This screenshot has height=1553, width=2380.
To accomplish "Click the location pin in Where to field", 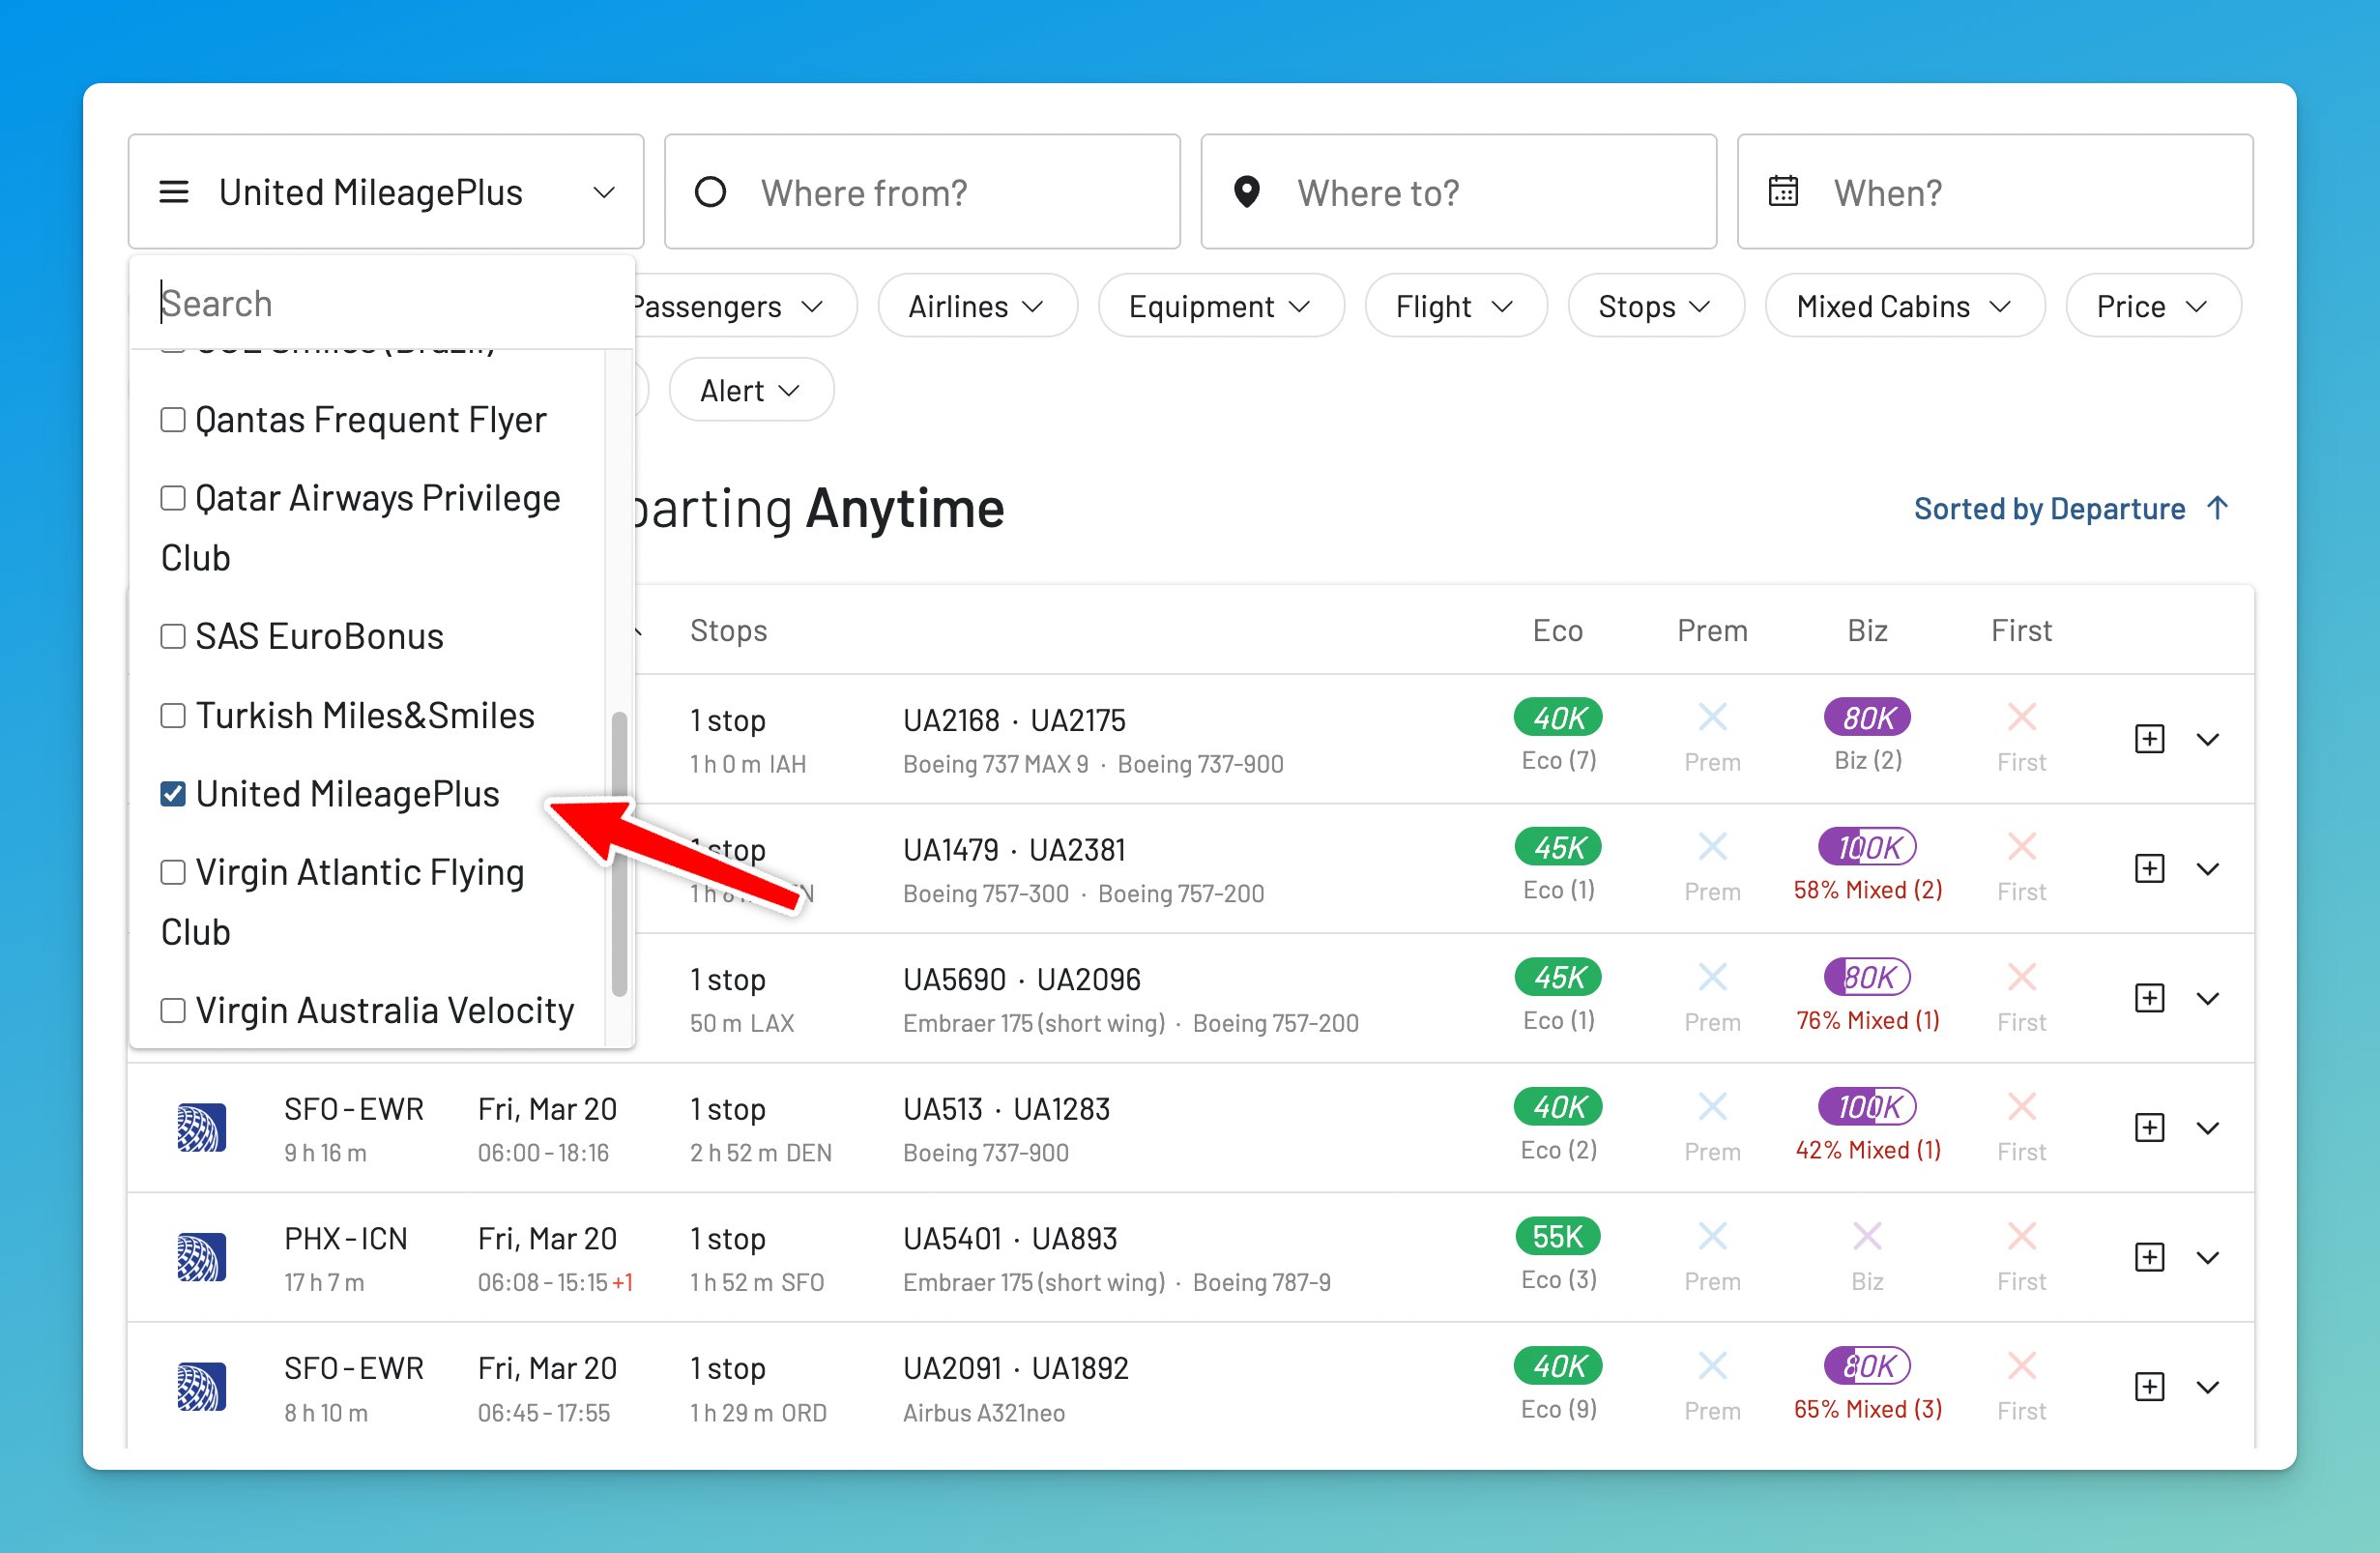I will pos(1246,192).
